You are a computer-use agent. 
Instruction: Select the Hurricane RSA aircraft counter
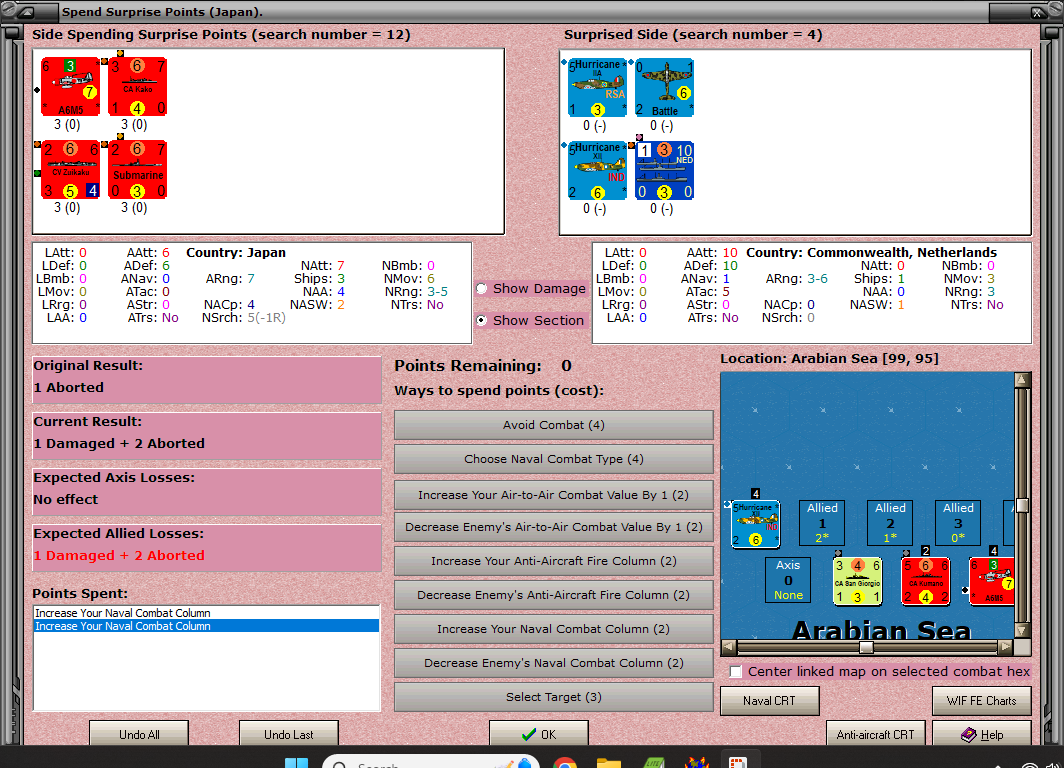(598, 88)
